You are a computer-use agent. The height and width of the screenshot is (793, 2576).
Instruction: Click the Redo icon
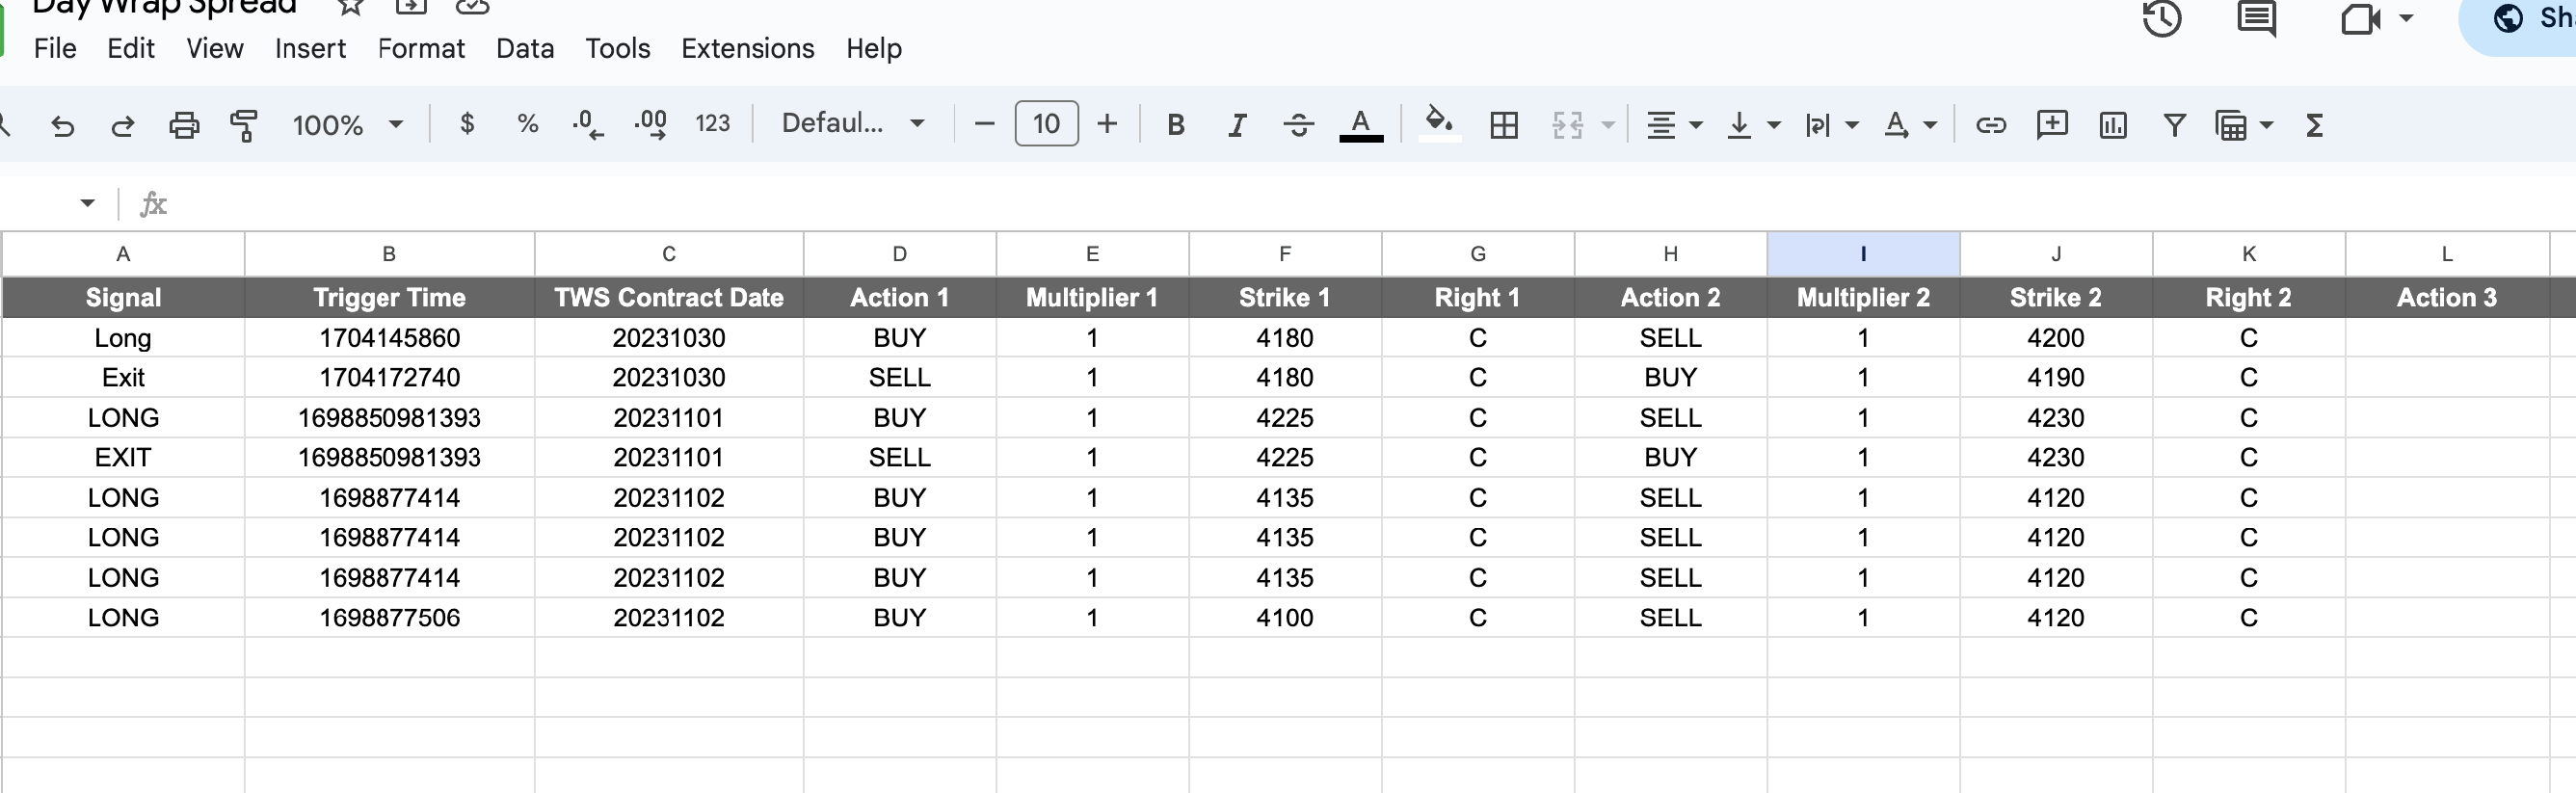point(123,125)
